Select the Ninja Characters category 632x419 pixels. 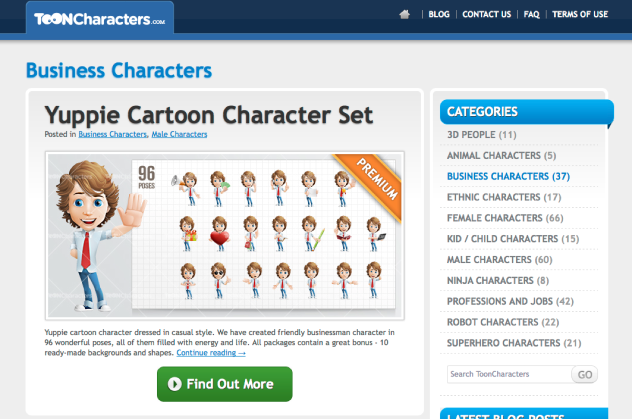498,280
